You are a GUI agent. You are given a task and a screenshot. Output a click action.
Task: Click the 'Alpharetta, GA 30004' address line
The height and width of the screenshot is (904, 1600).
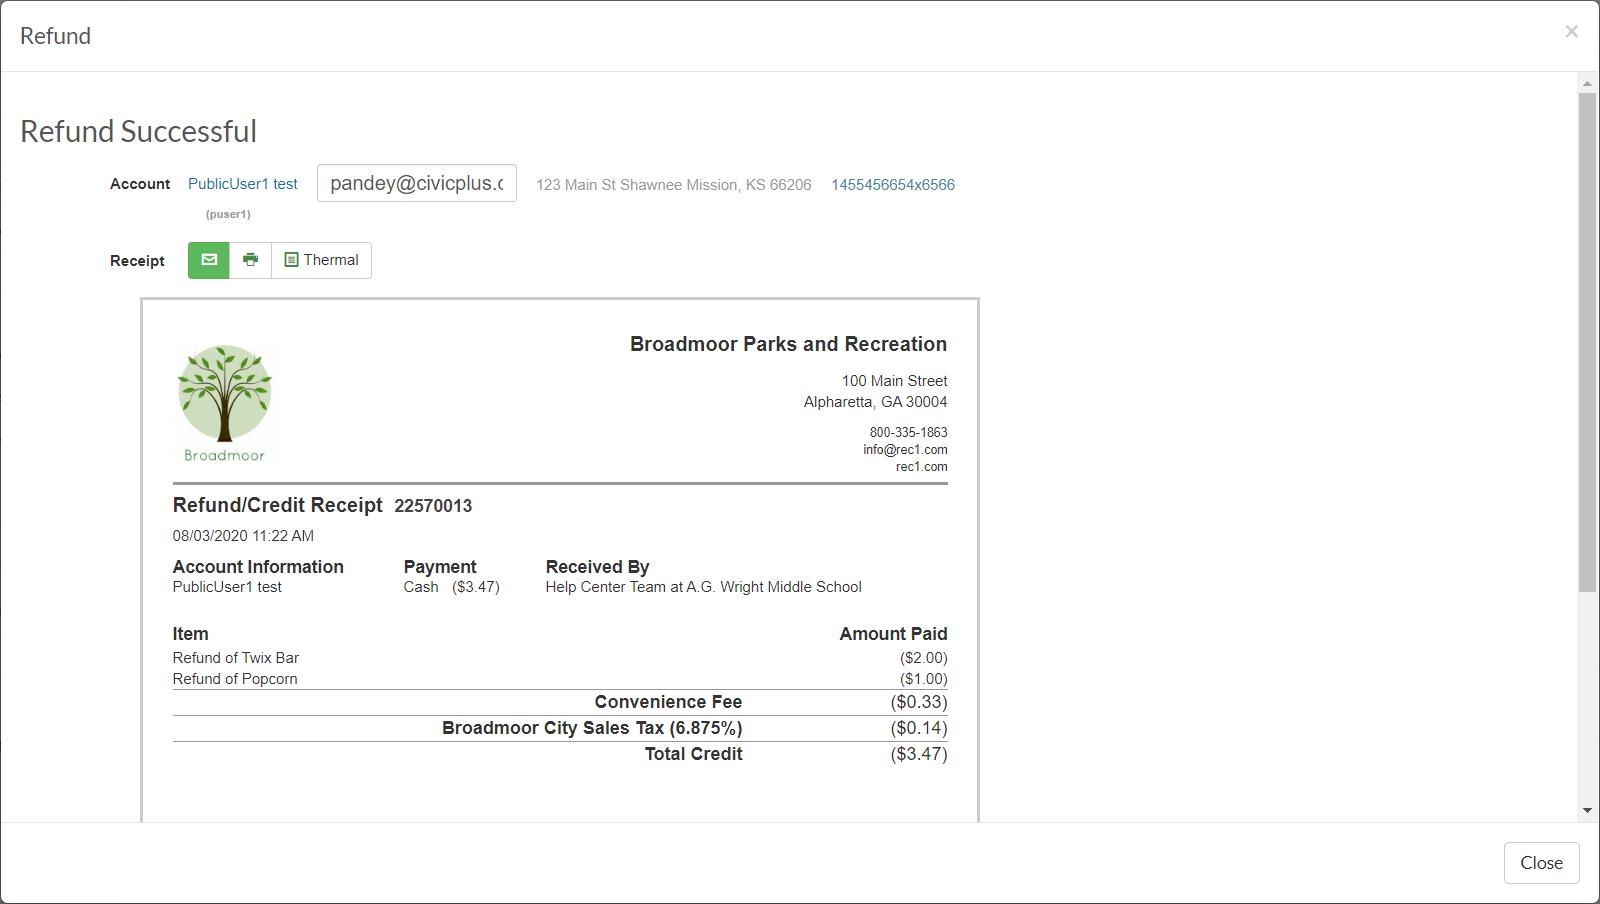(x=875, y=402)
